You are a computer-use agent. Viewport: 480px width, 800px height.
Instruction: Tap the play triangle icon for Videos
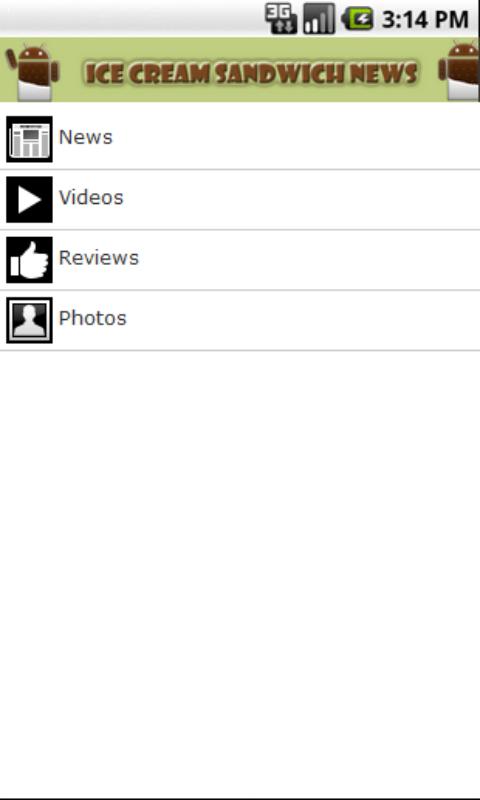(x=29, y=199)
